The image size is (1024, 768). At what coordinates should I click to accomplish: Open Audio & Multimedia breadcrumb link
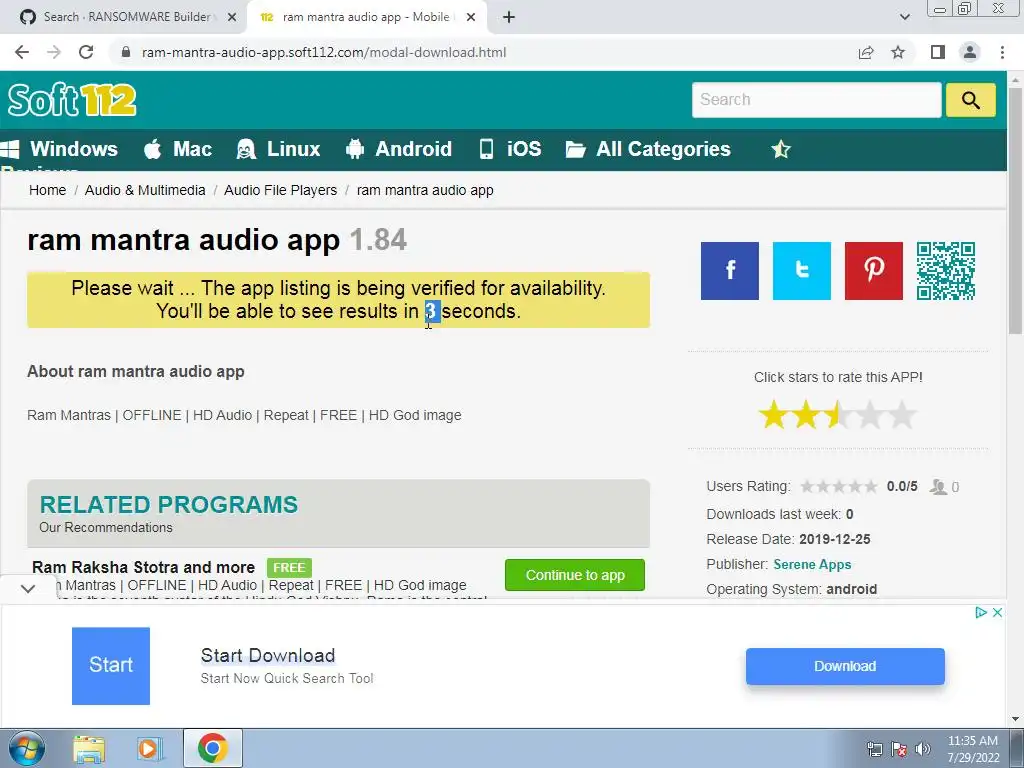pyautogui.click(x=145, y=190)
